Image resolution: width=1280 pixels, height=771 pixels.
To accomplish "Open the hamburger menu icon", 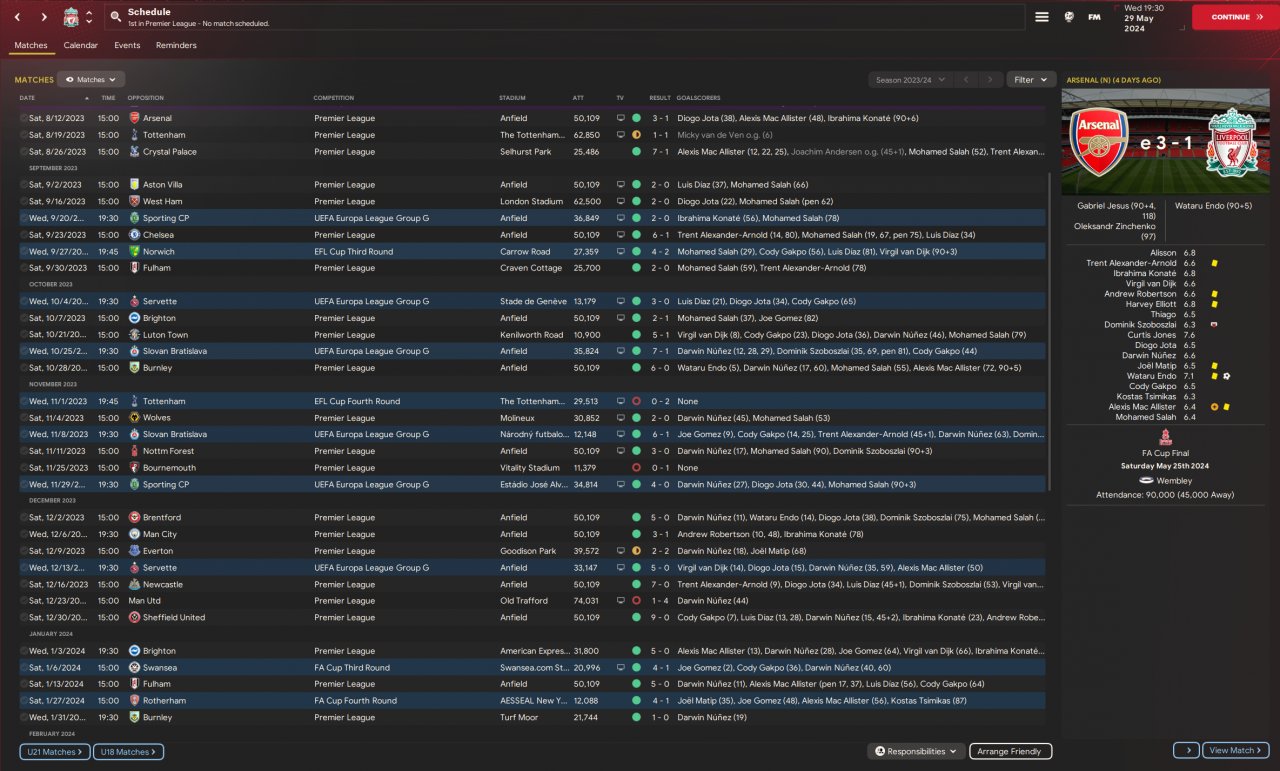I will 1042,17.
